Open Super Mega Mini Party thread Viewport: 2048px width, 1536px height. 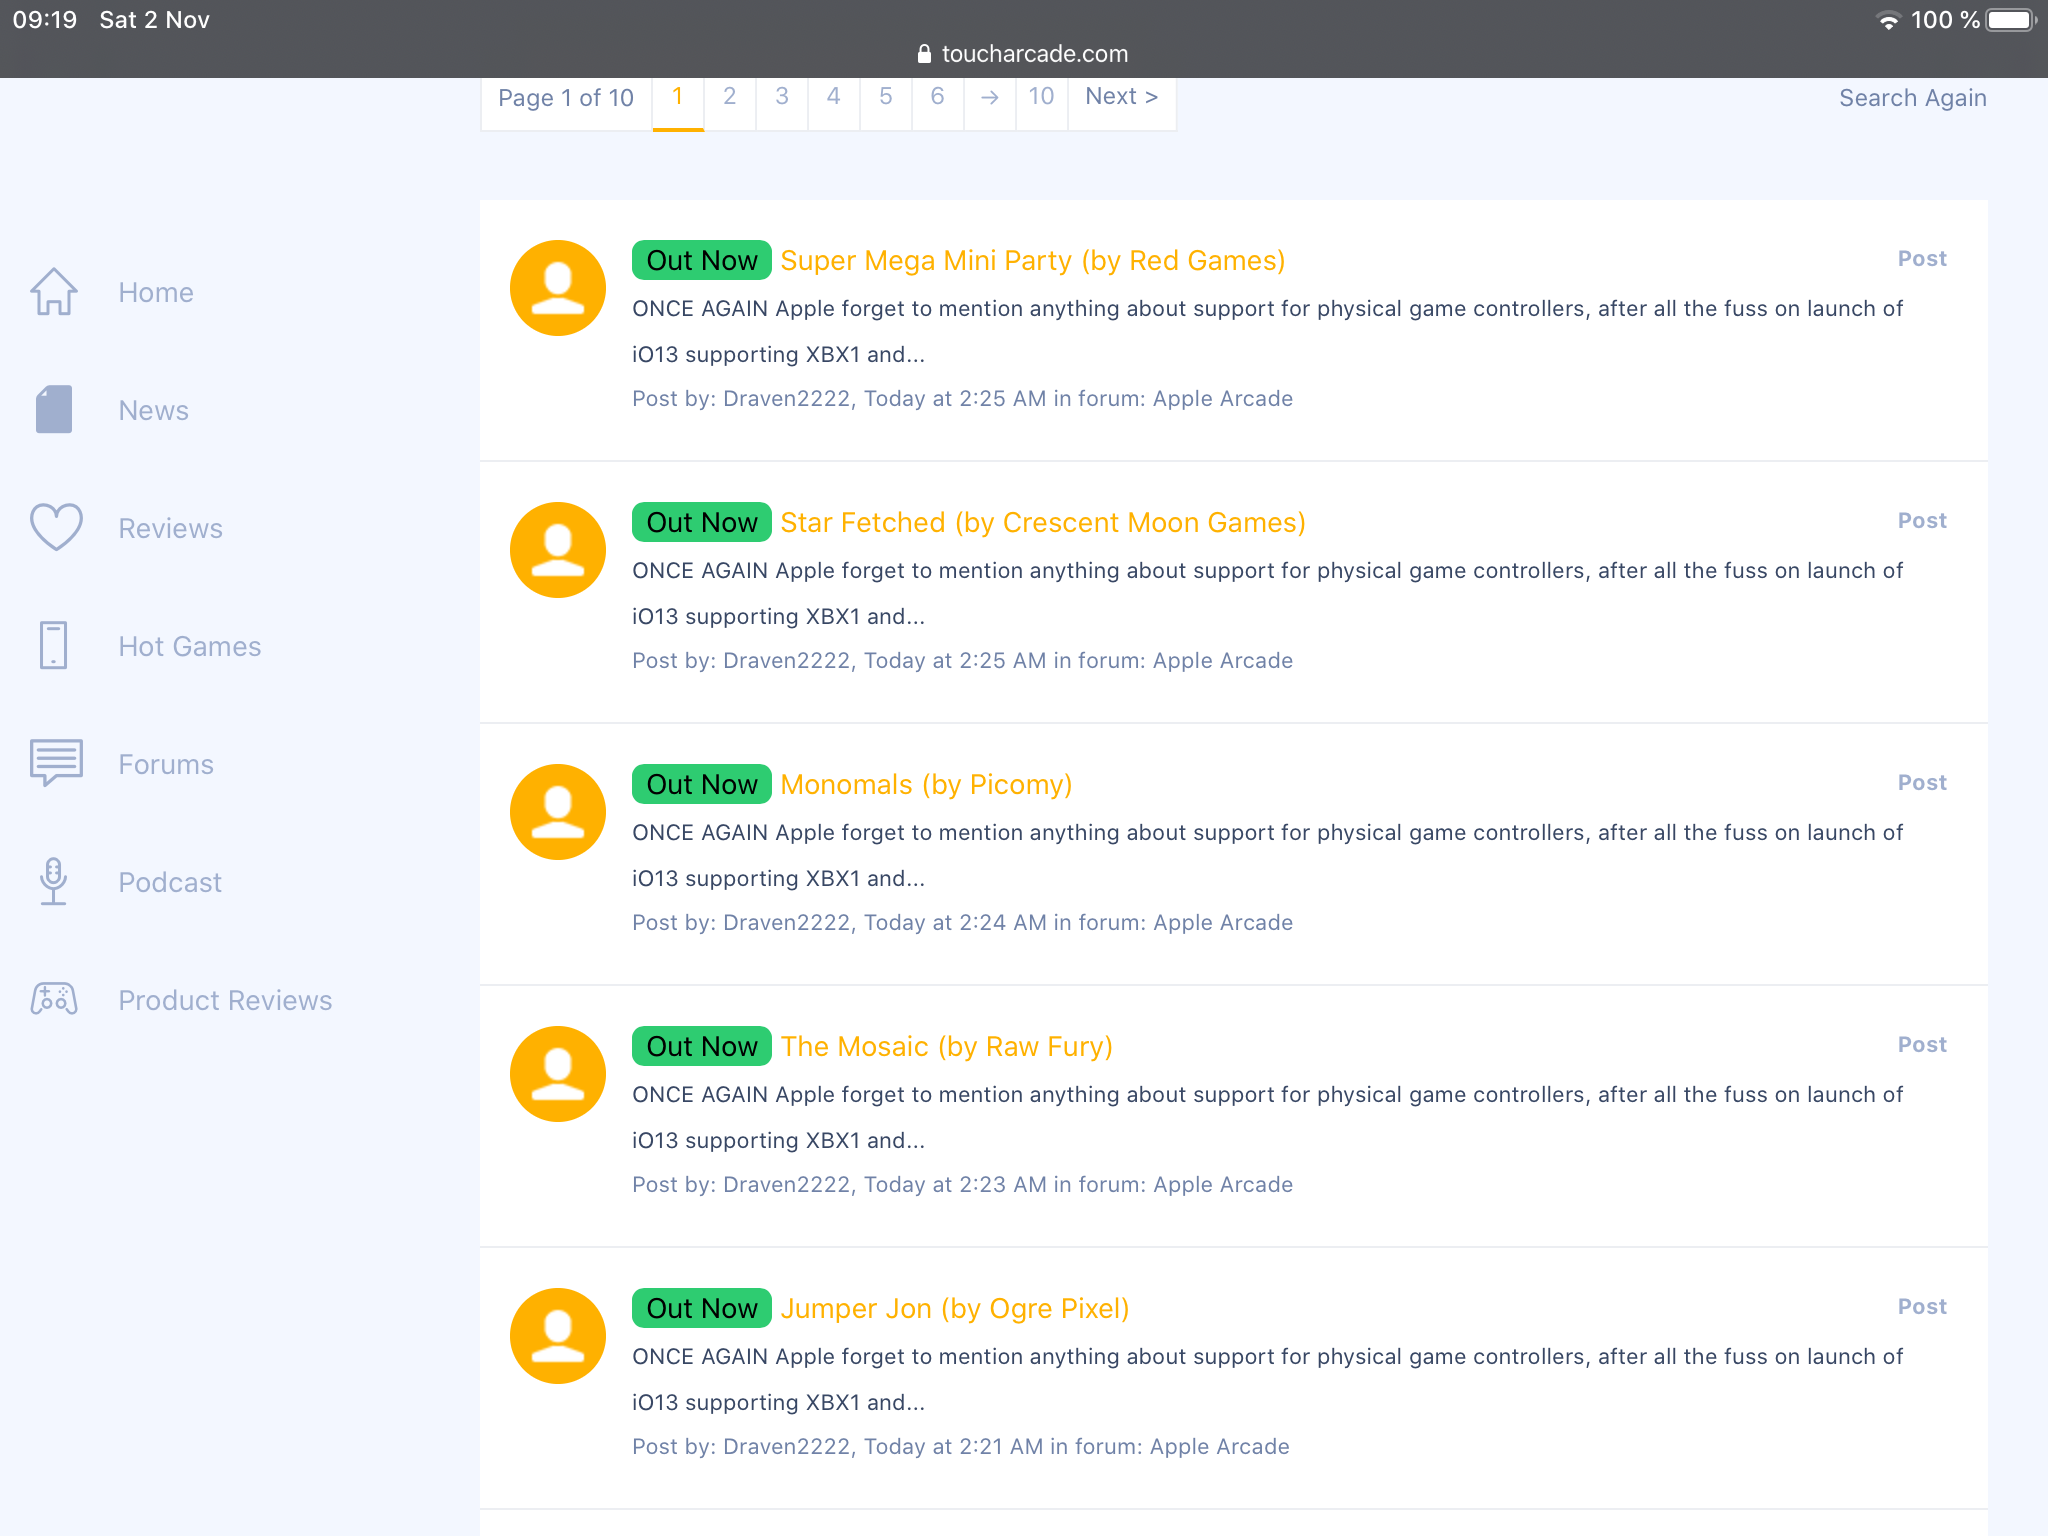pos(1032,260)
